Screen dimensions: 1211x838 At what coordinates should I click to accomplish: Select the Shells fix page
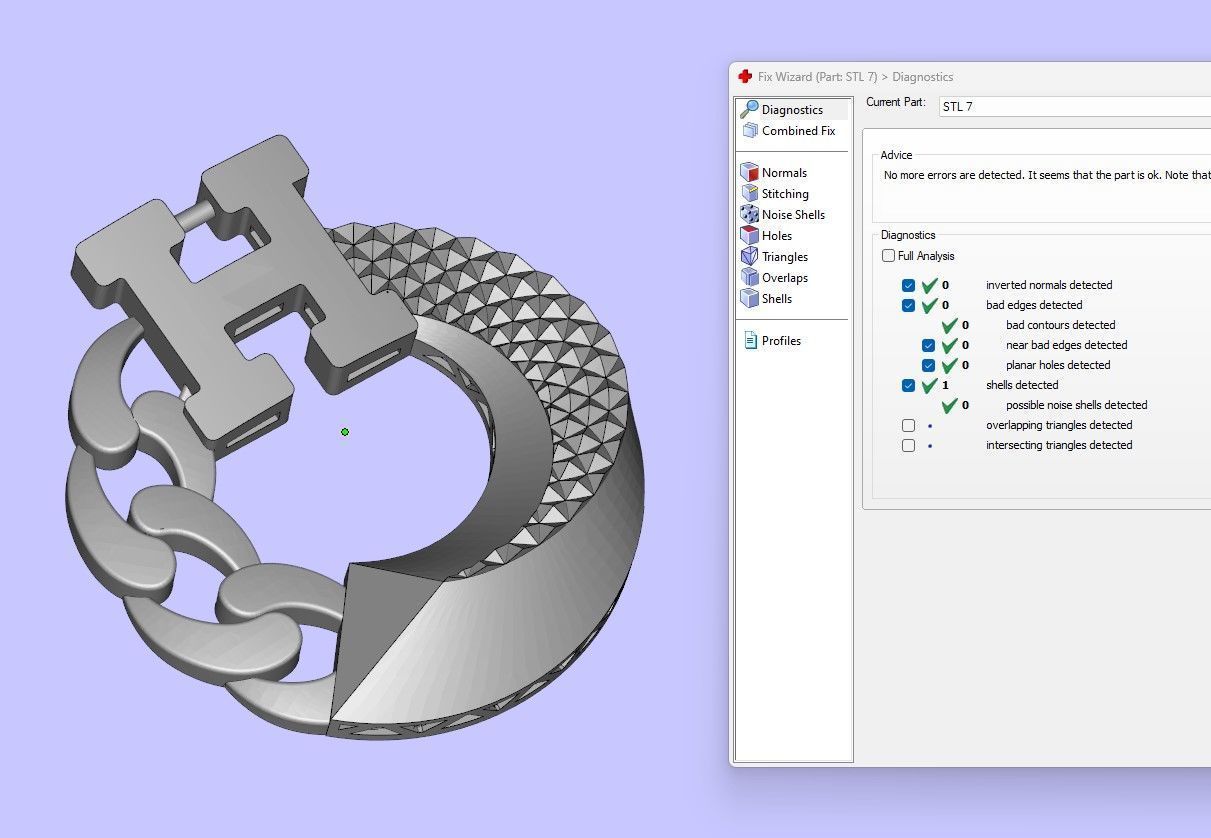[767, 298]
